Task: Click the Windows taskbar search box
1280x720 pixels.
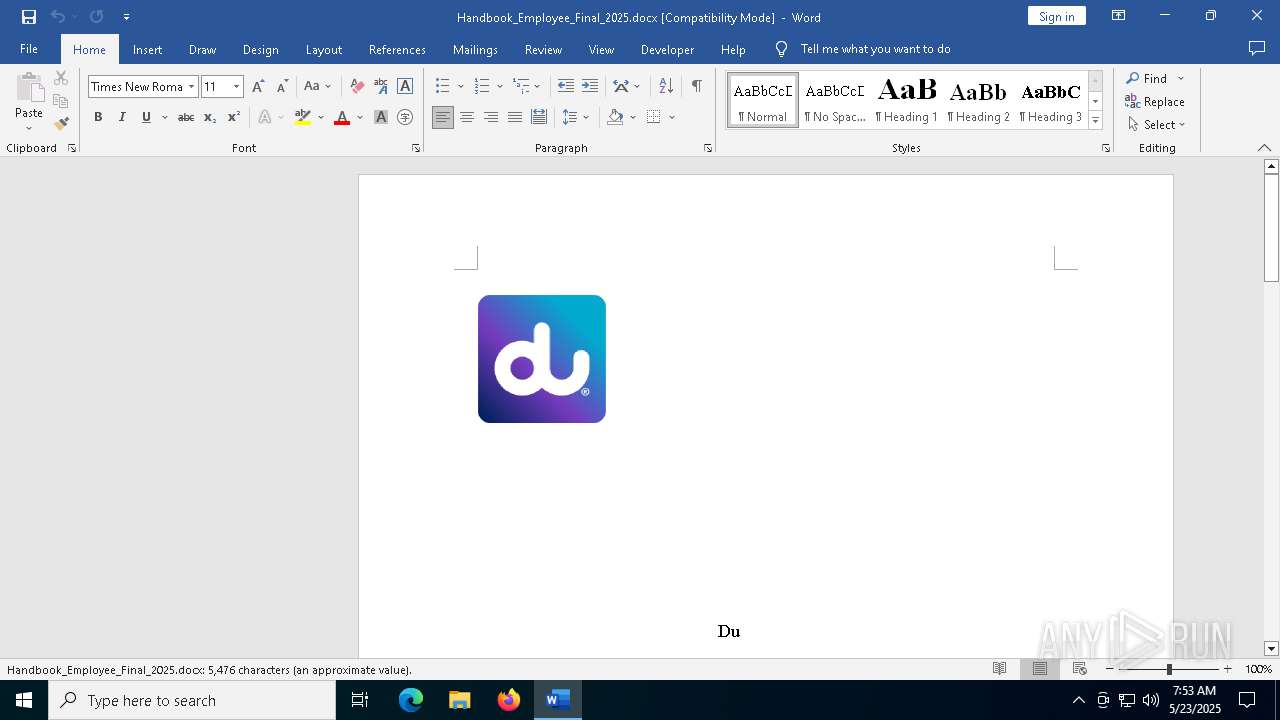Action: coord(192,700)
